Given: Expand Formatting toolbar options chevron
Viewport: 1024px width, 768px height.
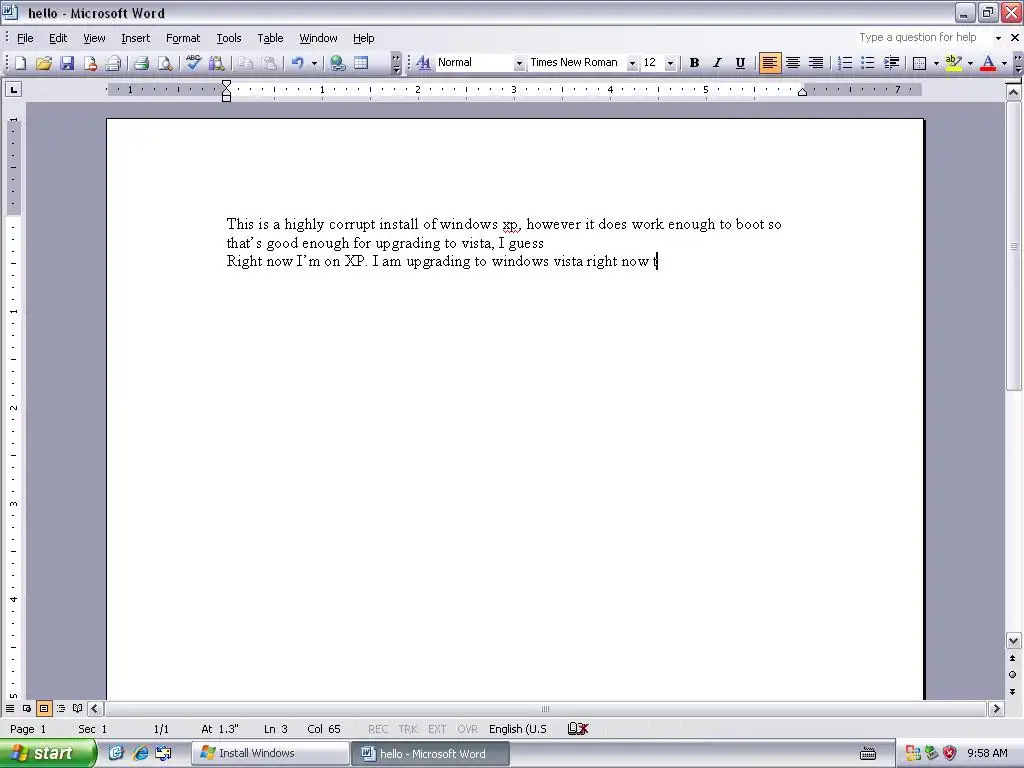Looking at the screenshot, I should 1017,63.
